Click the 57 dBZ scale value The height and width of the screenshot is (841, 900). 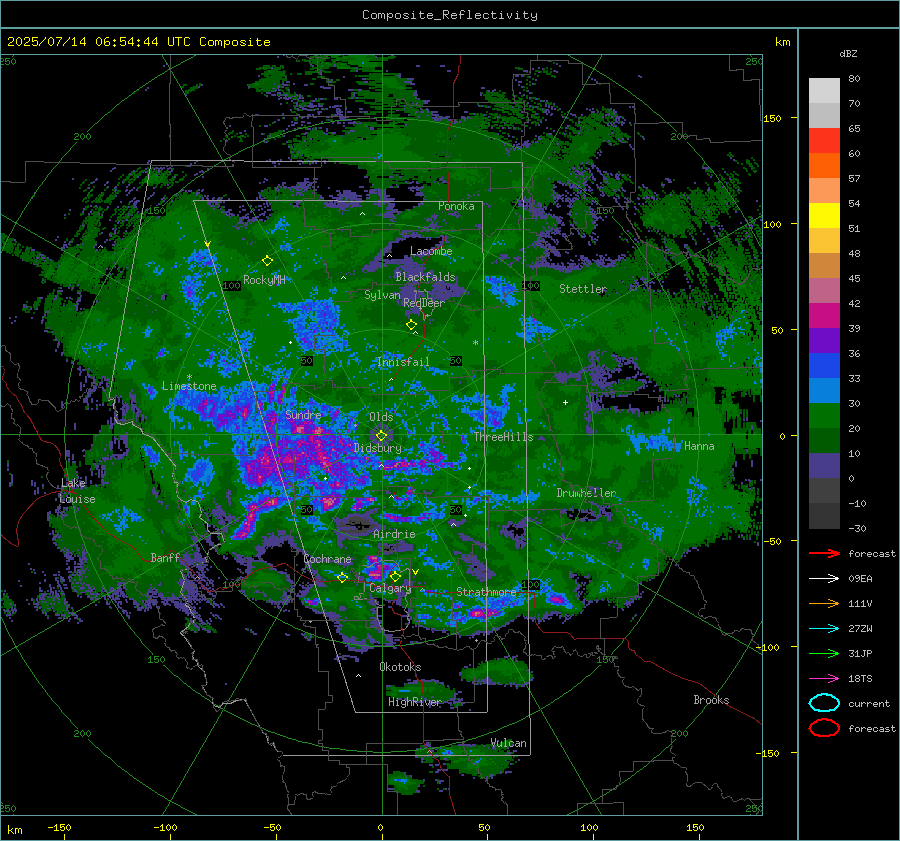coord(854,179)
